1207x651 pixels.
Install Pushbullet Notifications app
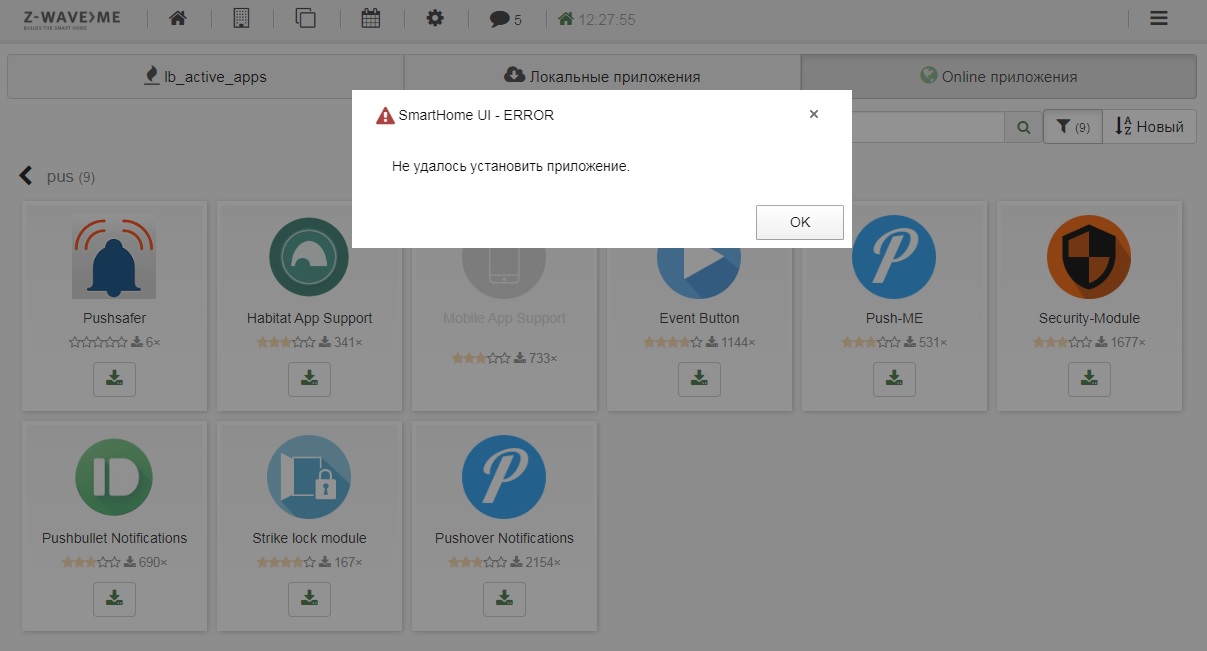114,599
